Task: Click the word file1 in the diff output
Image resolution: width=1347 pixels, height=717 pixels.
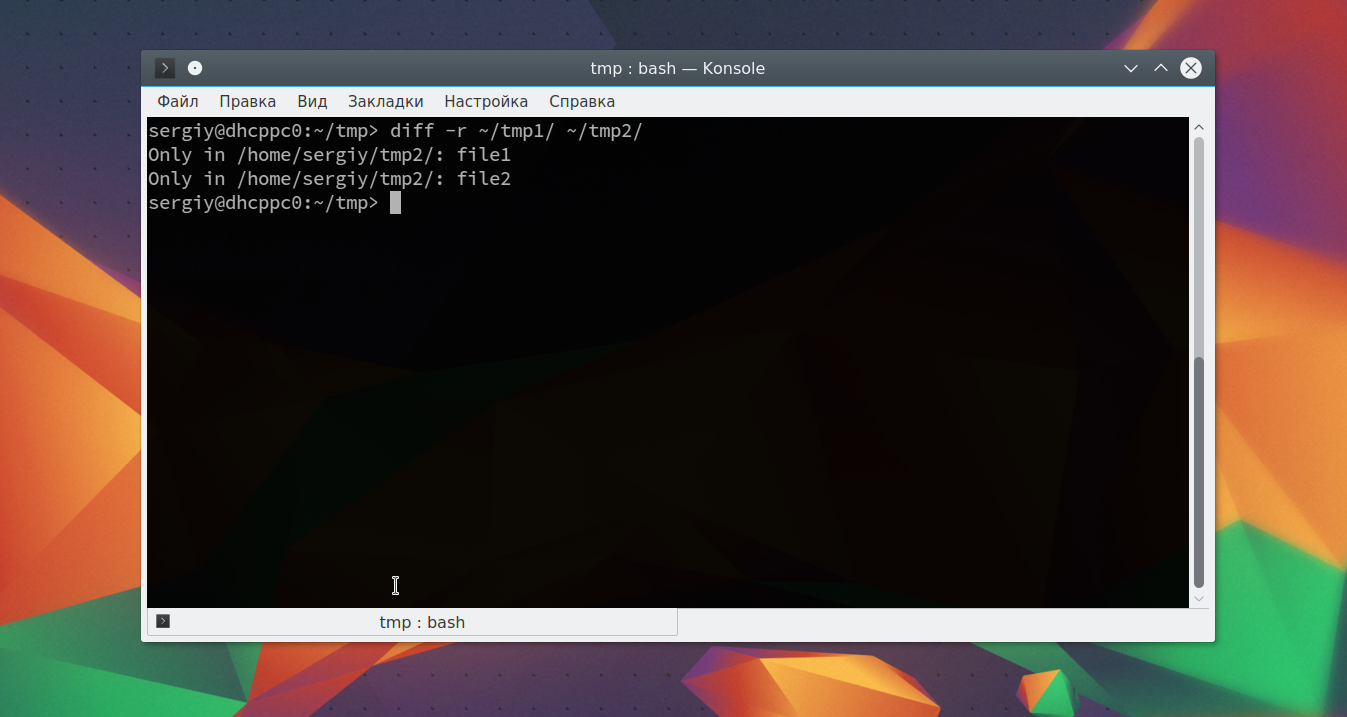Action: [484, 154]
